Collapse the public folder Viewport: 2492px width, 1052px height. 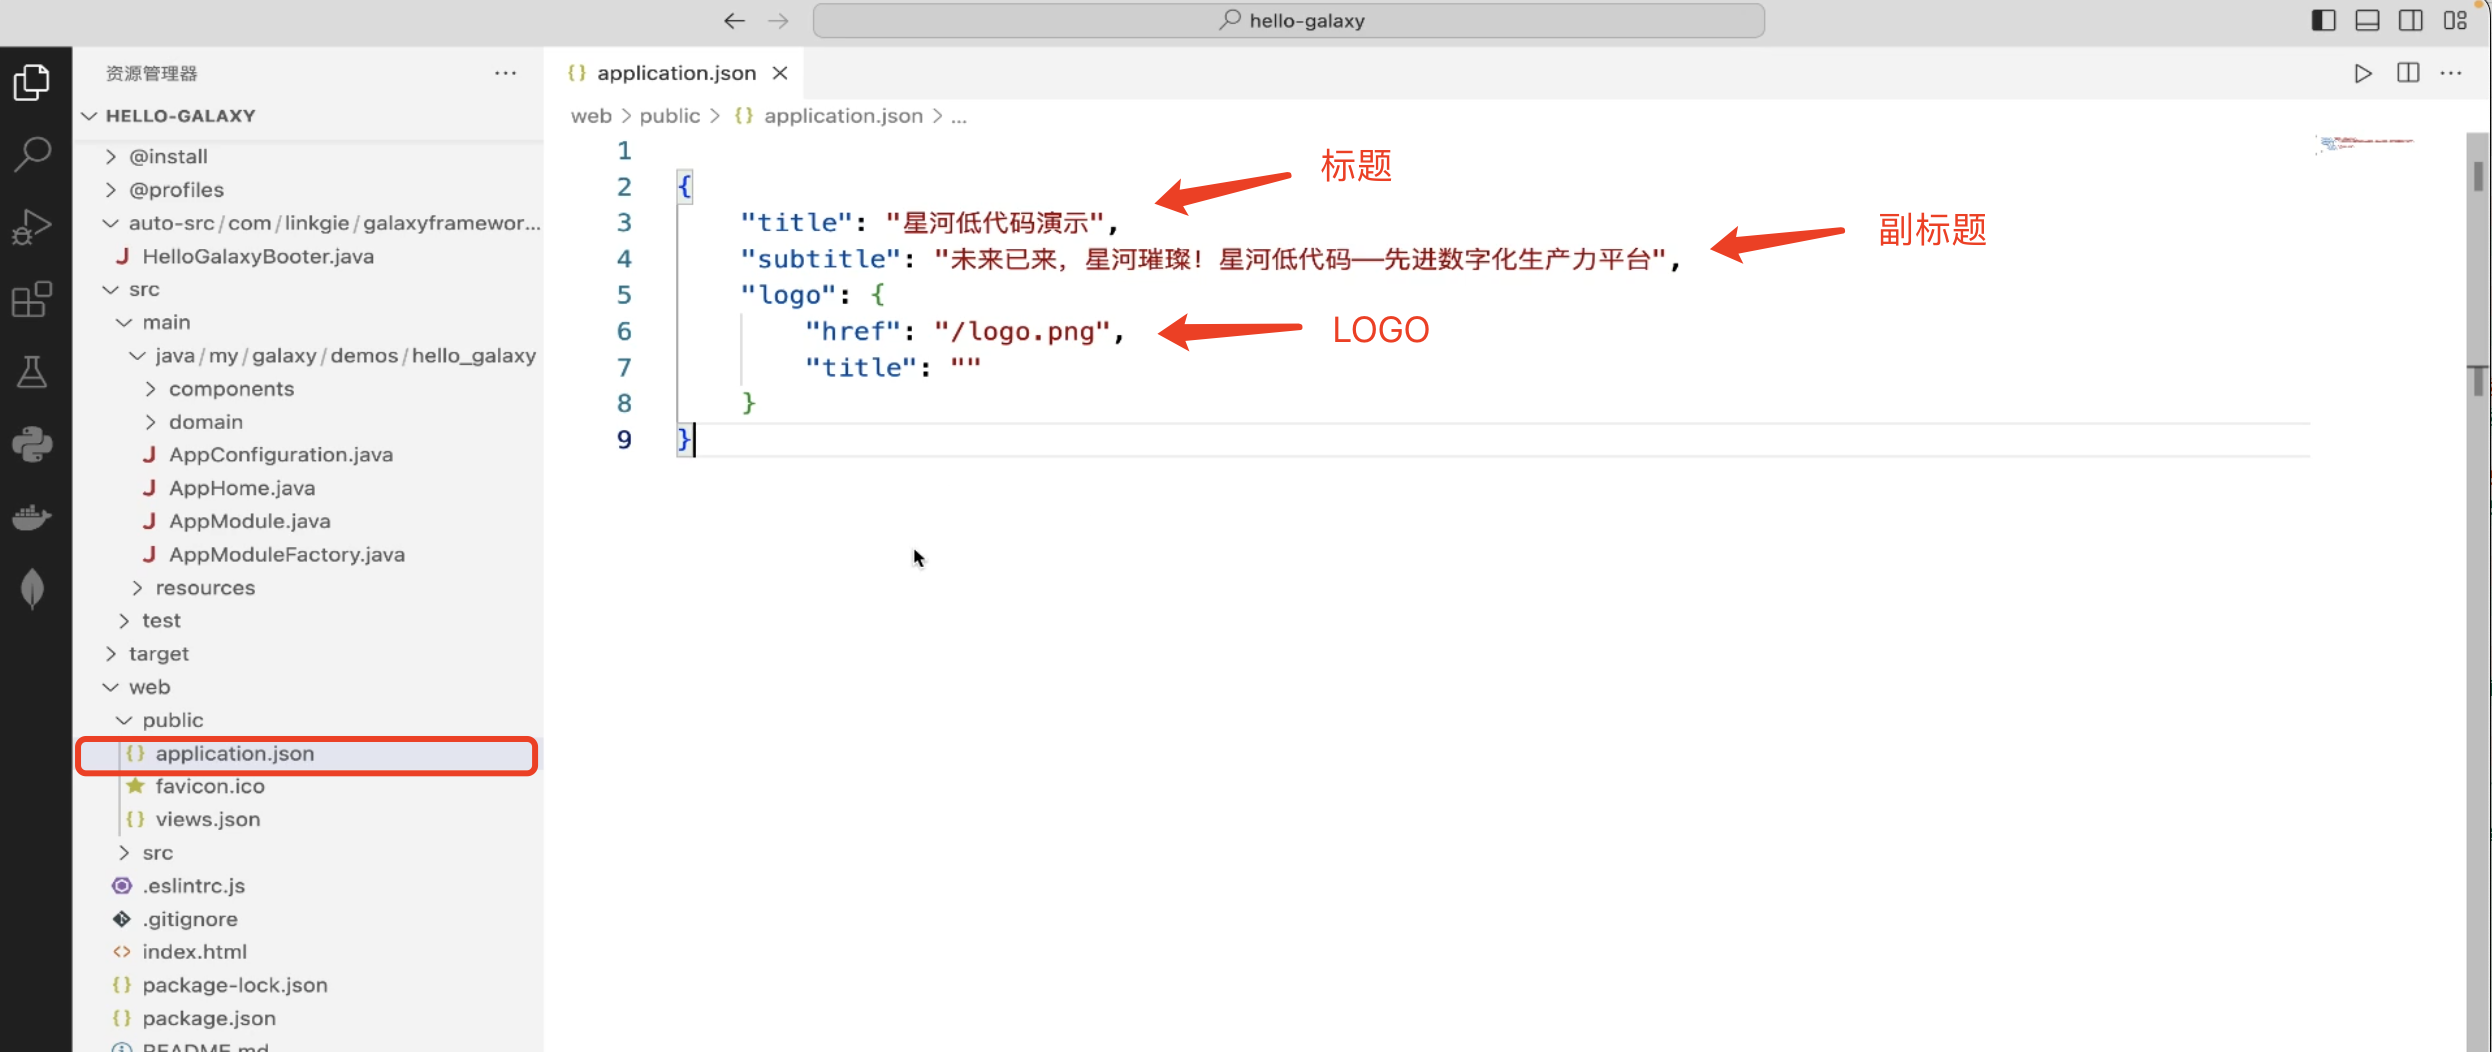pos(308,720)
